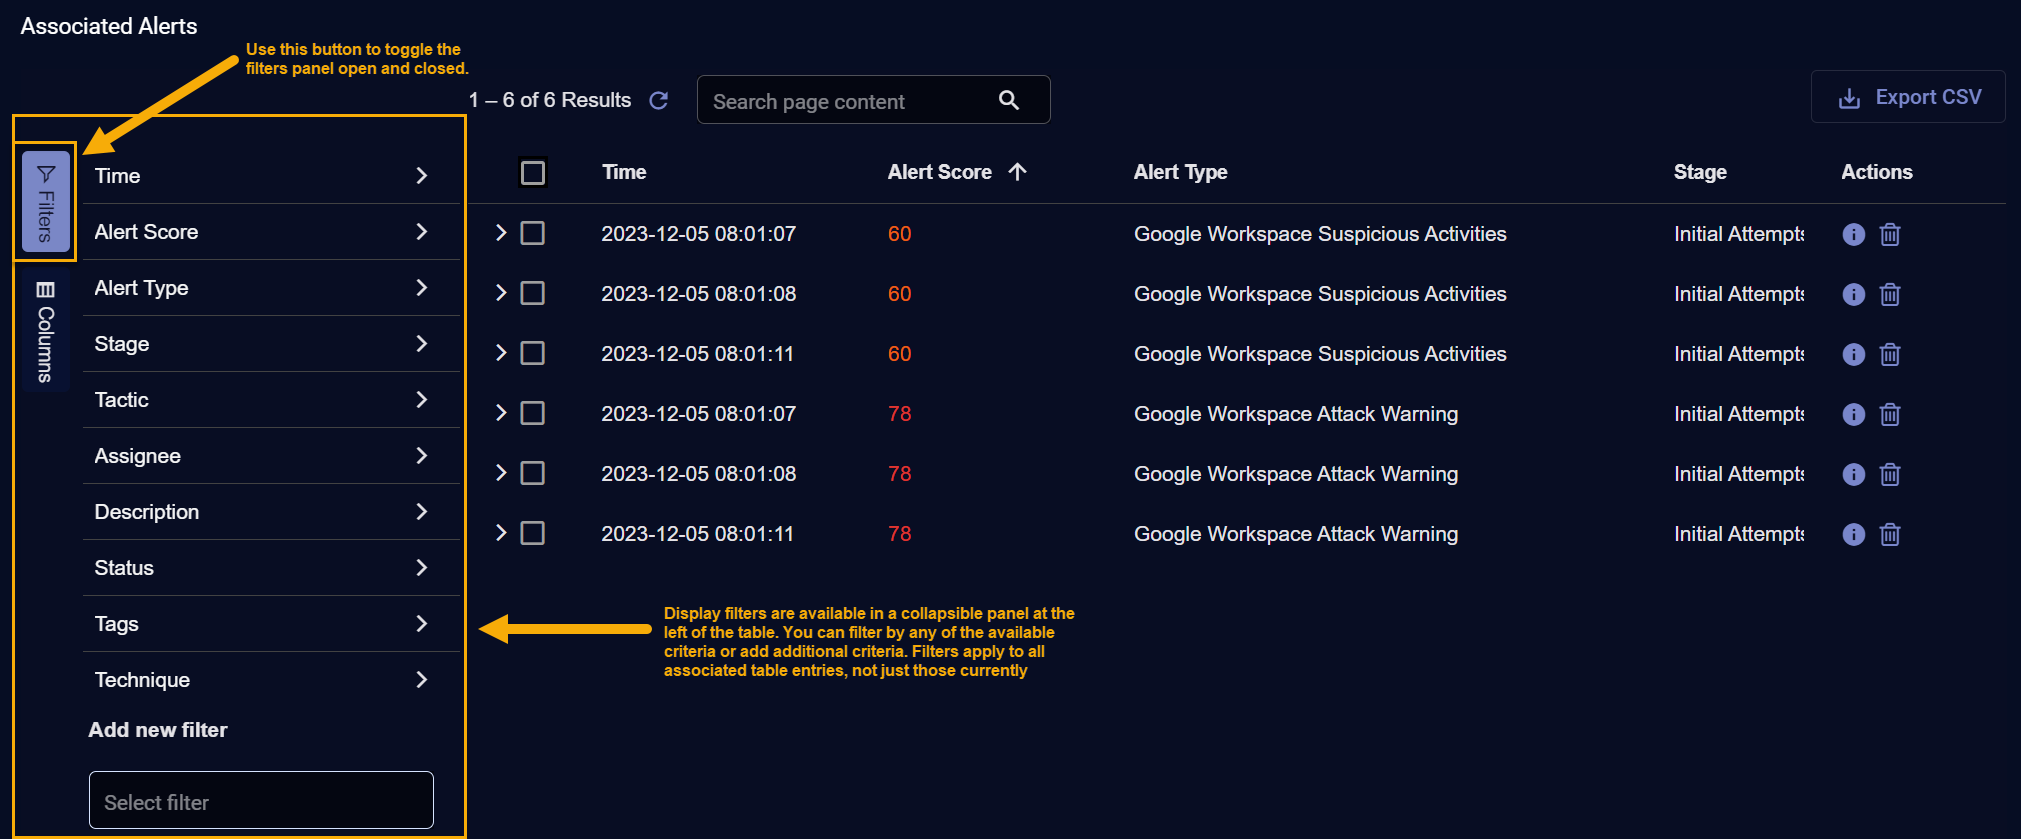2021x839 pixels.
Task: Check the 08:01:08 Suspicious Activities row checkbox
Action: click(533, 293)
